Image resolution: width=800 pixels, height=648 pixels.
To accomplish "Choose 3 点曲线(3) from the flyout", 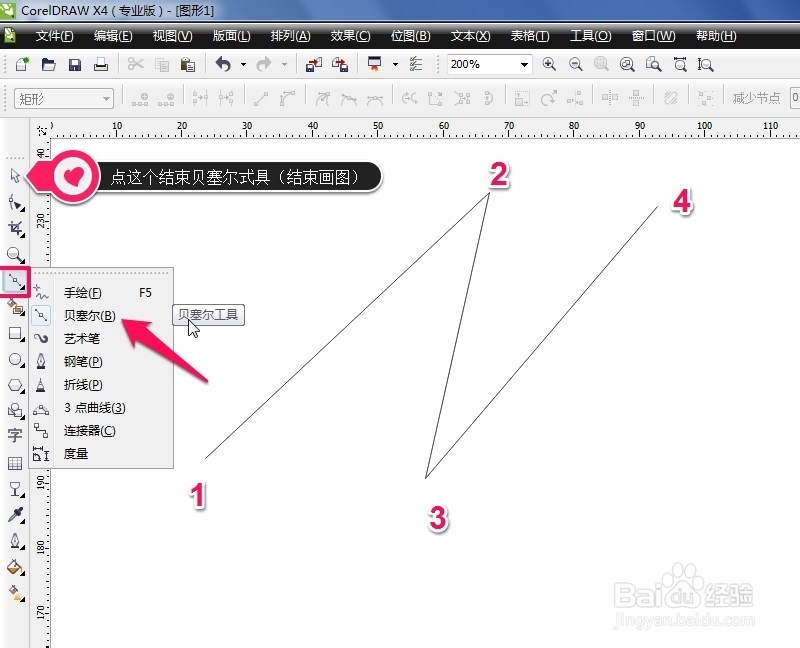I will pos(102,407).
